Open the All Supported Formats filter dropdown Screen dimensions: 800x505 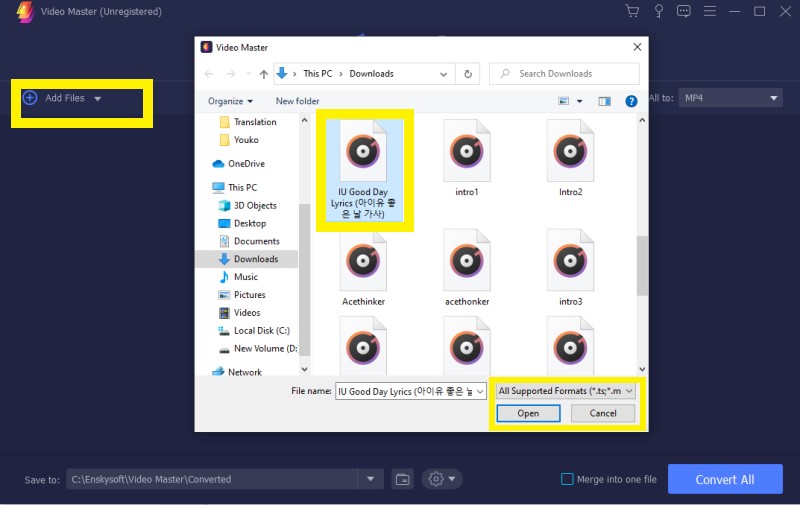coord(566,391)
